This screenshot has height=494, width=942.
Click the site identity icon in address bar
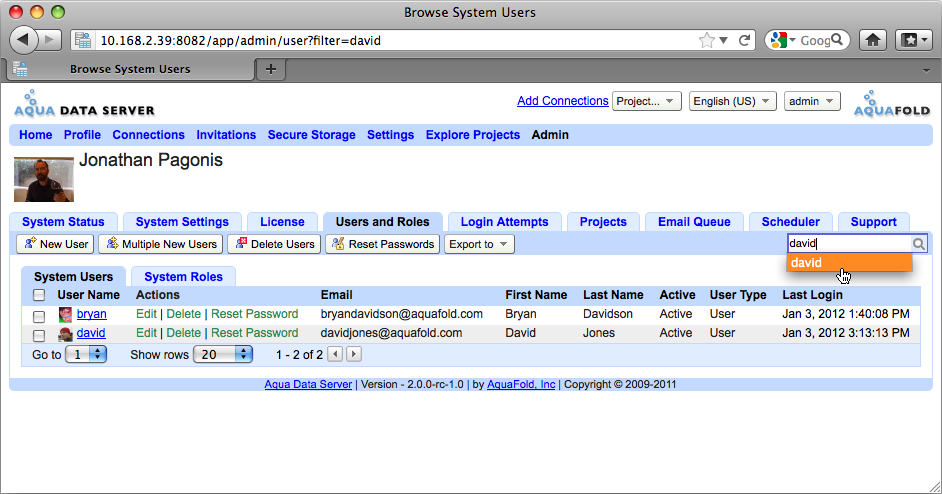pyautogui.click(x=83, y=40)
